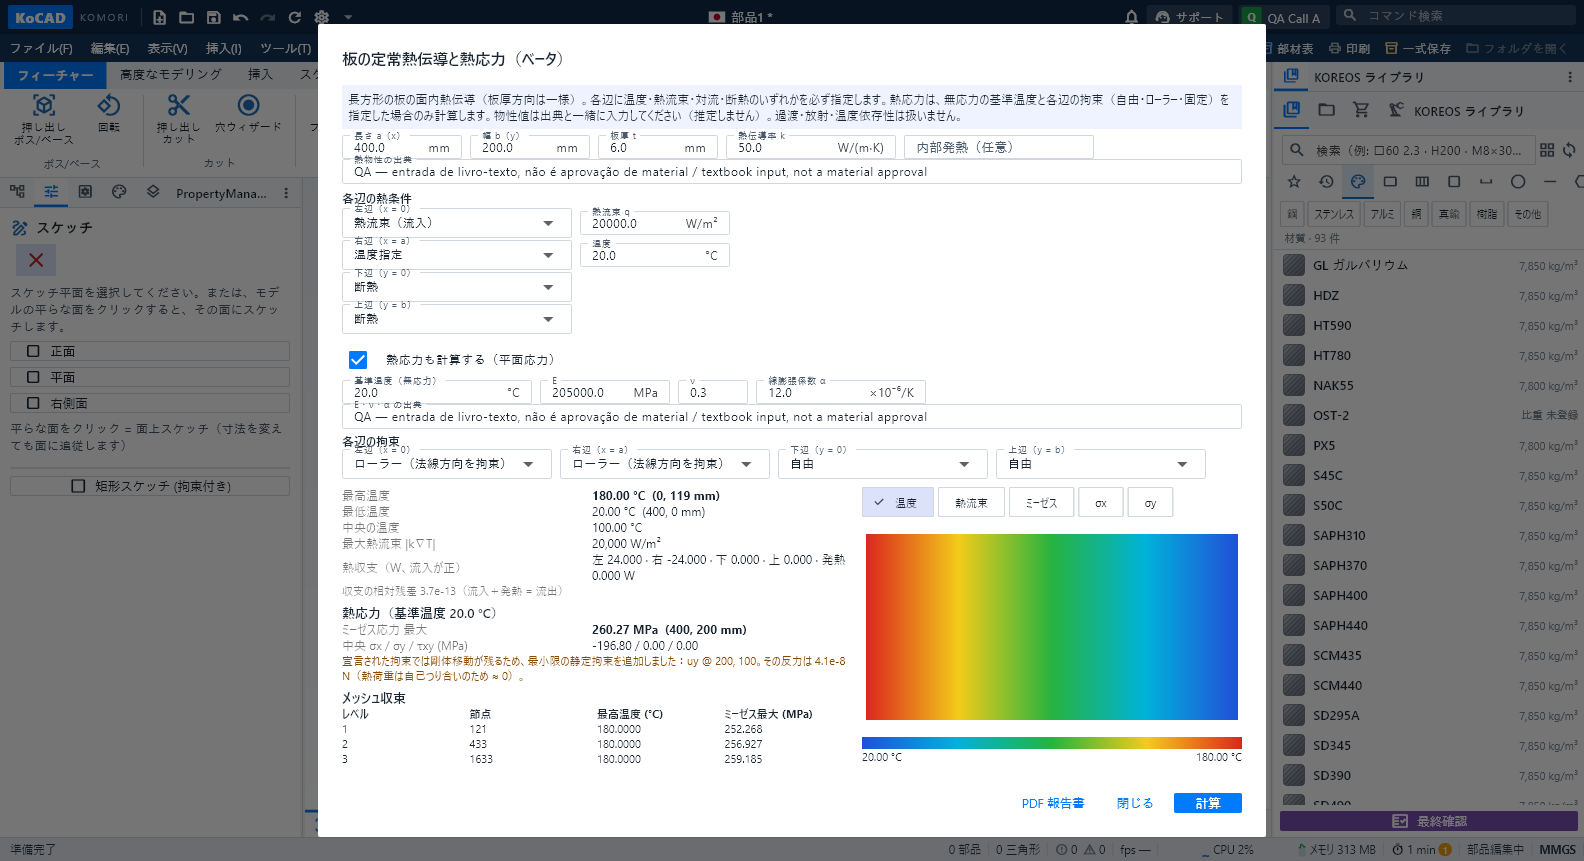Click the save disk icon in title bar

tap(214, 17)
